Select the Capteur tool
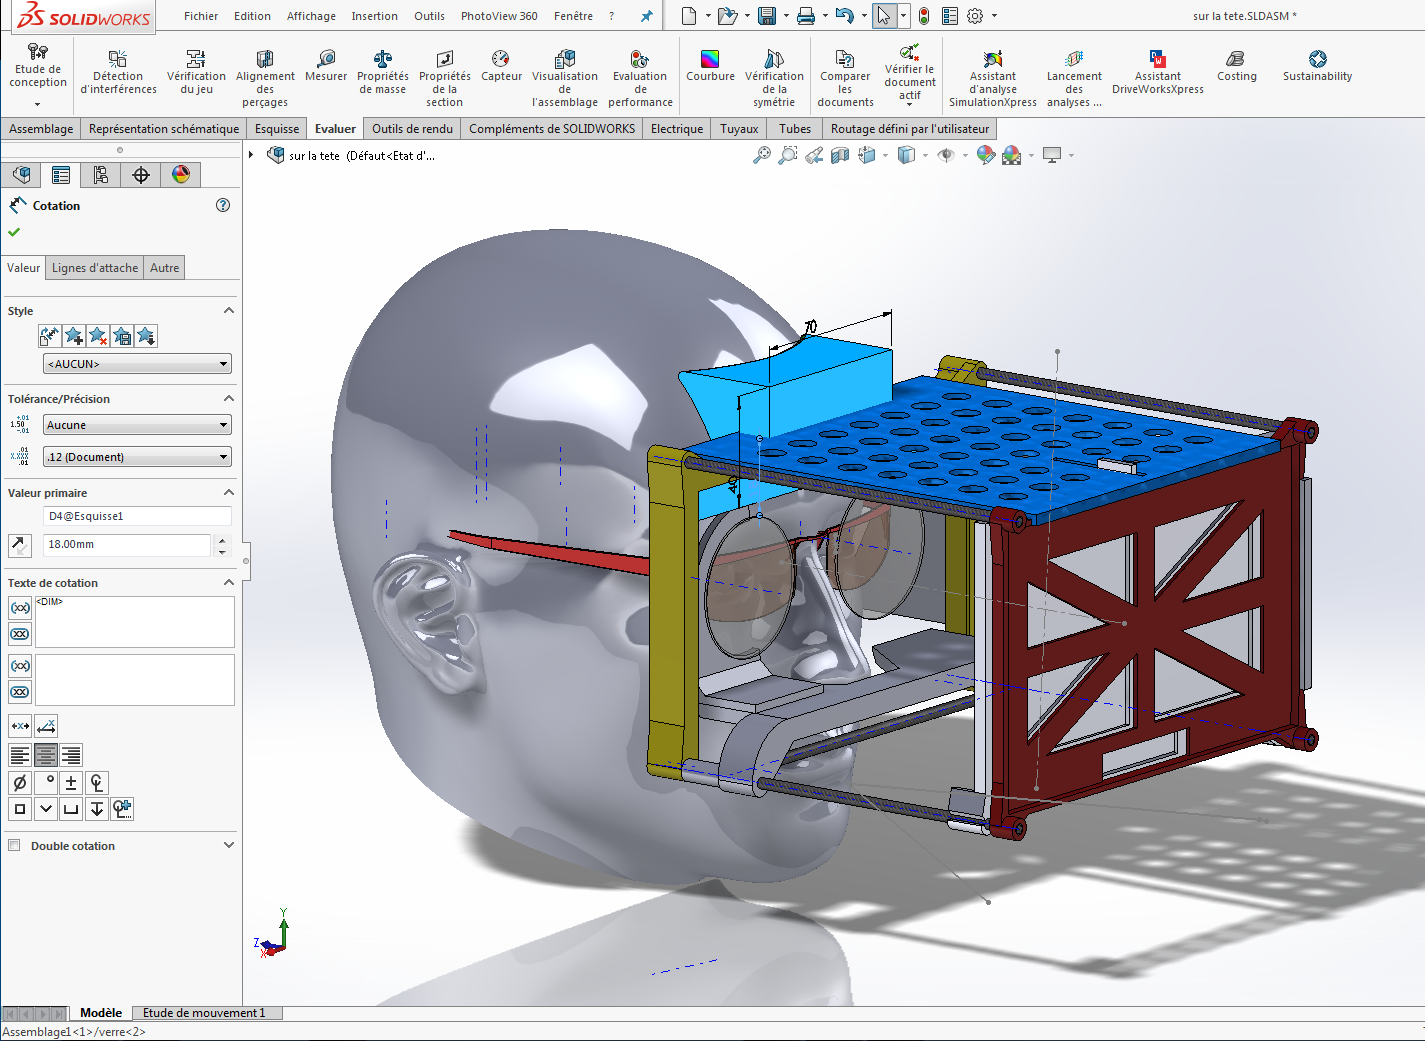1425x1041 pixels. point(501,66)
